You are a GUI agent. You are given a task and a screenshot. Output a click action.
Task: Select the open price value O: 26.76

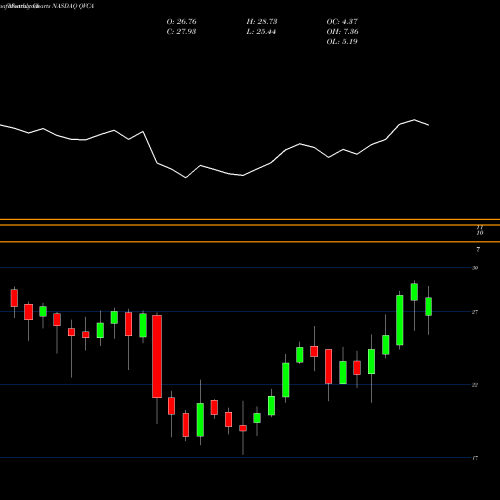[181, 22]
